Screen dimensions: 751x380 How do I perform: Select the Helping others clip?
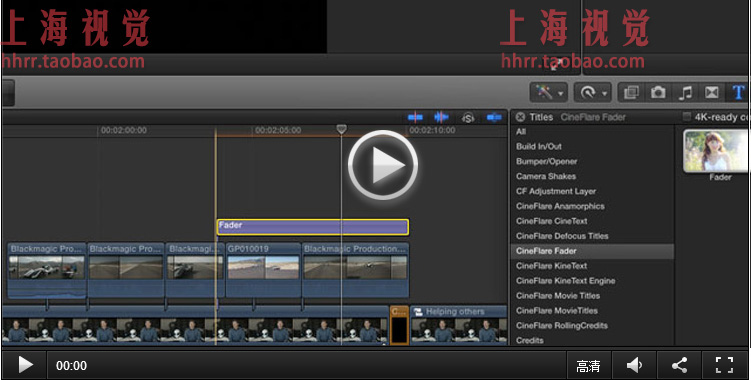[x=458, y=324]
